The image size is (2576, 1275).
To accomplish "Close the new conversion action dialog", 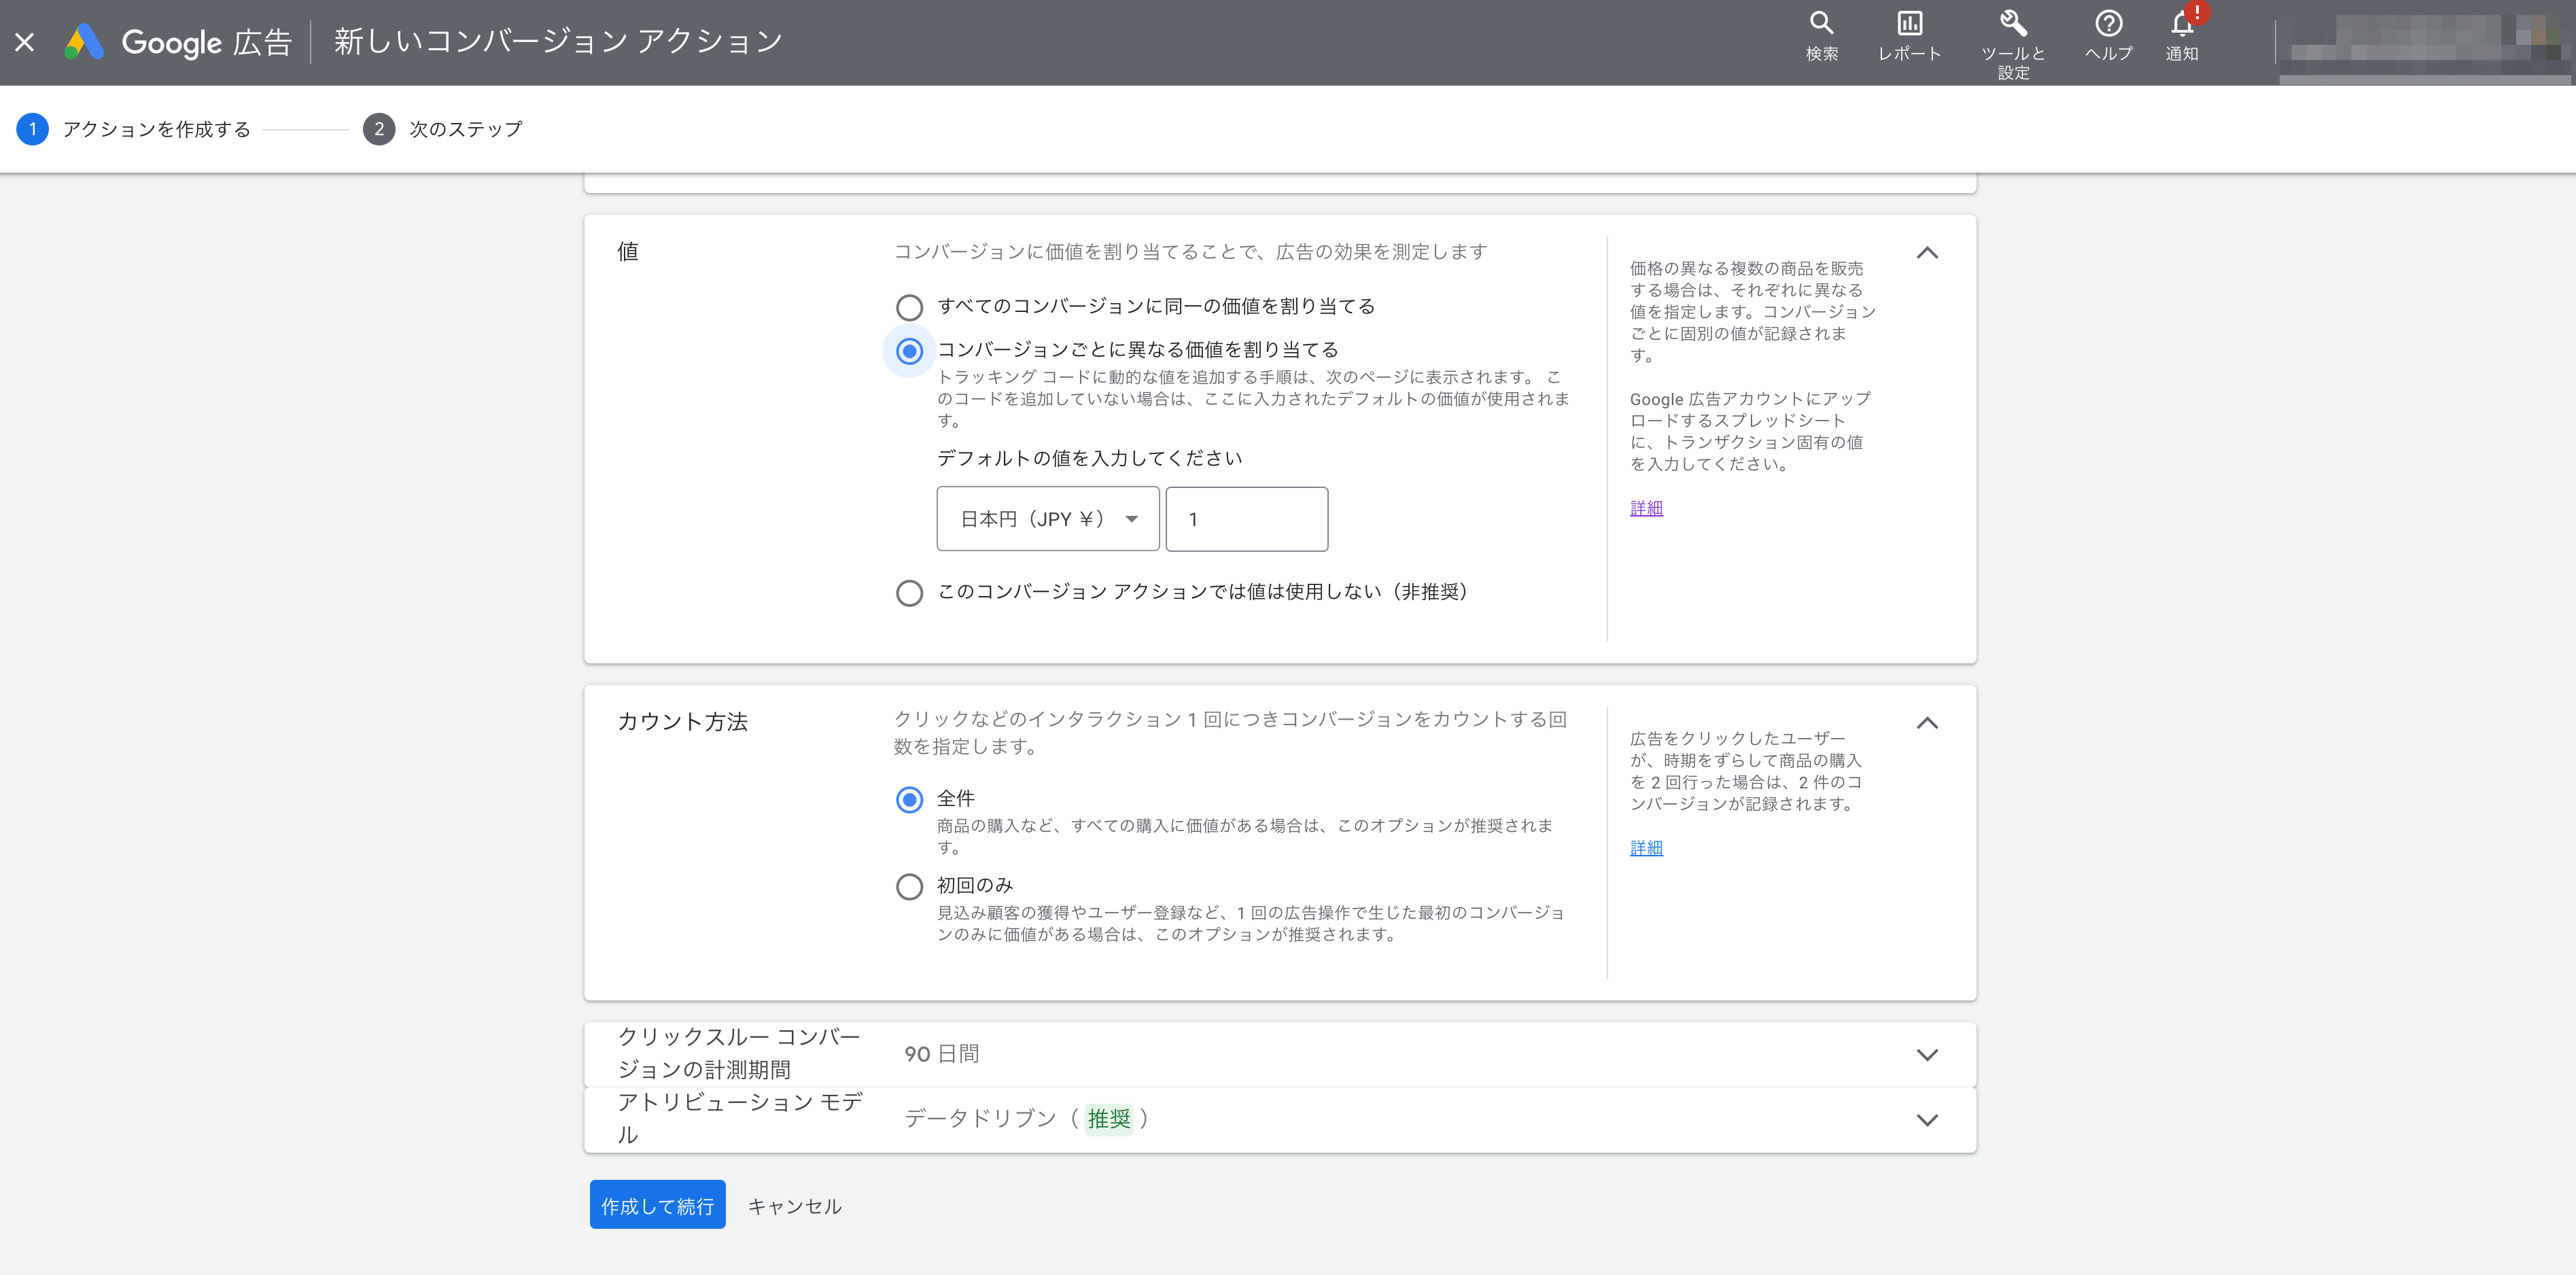I will coord(25,42).
